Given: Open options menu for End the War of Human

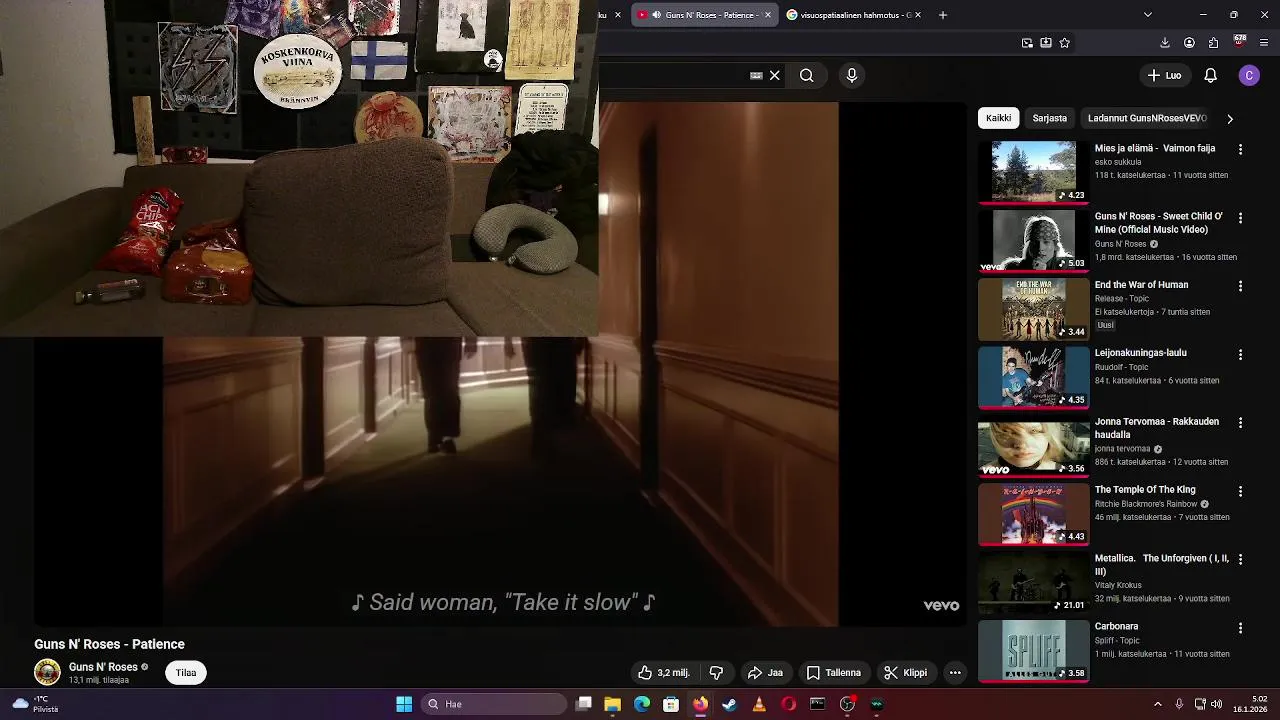Looking at the screenshot, I should coord(1240,286).
